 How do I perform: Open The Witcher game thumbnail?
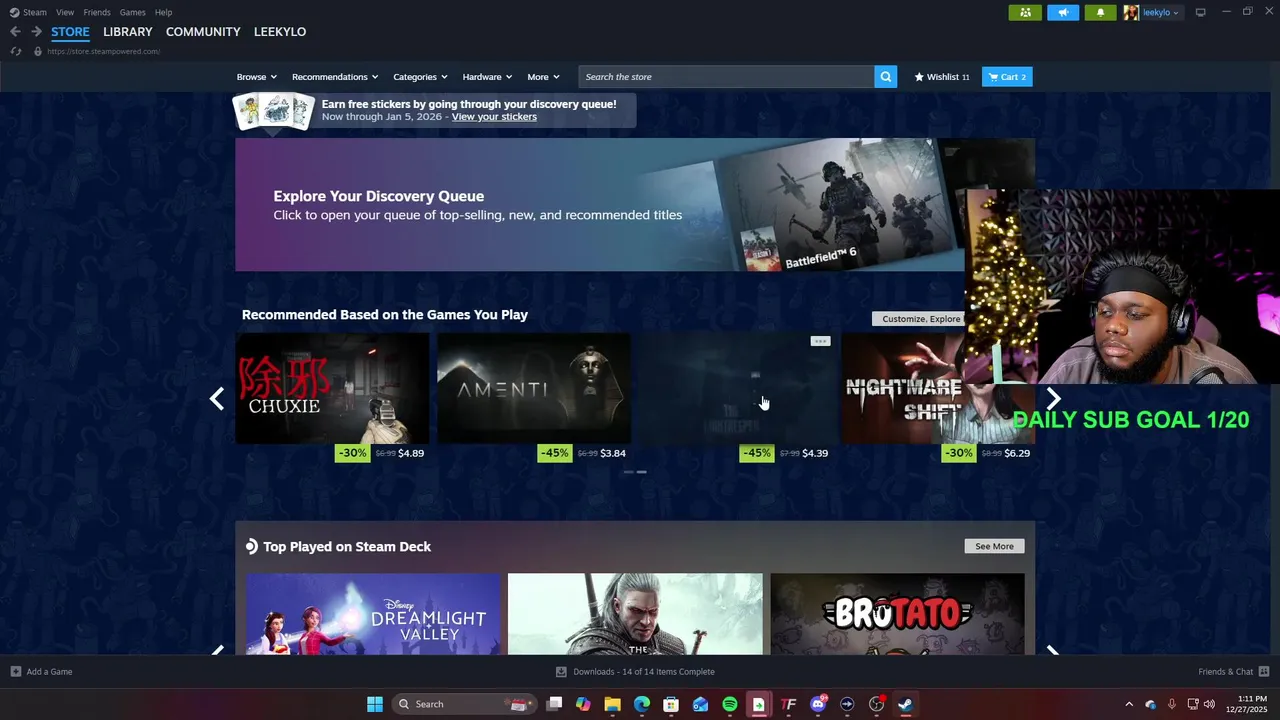[635, 614]
